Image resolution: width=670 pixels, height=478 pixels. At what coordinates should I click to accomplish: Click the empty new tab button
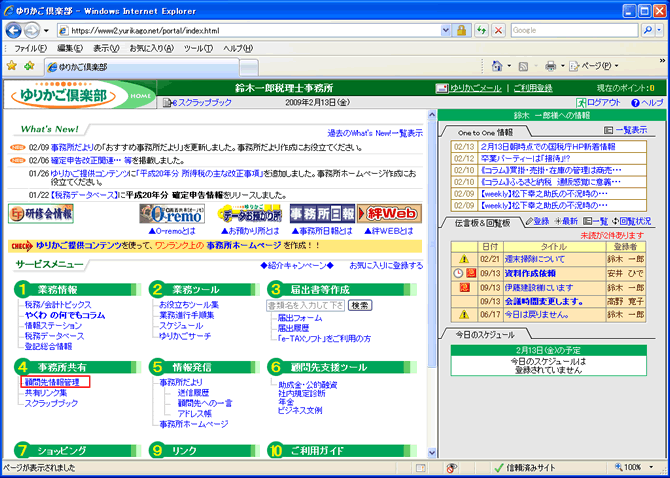pyautogui.click(x=249, y=67)
